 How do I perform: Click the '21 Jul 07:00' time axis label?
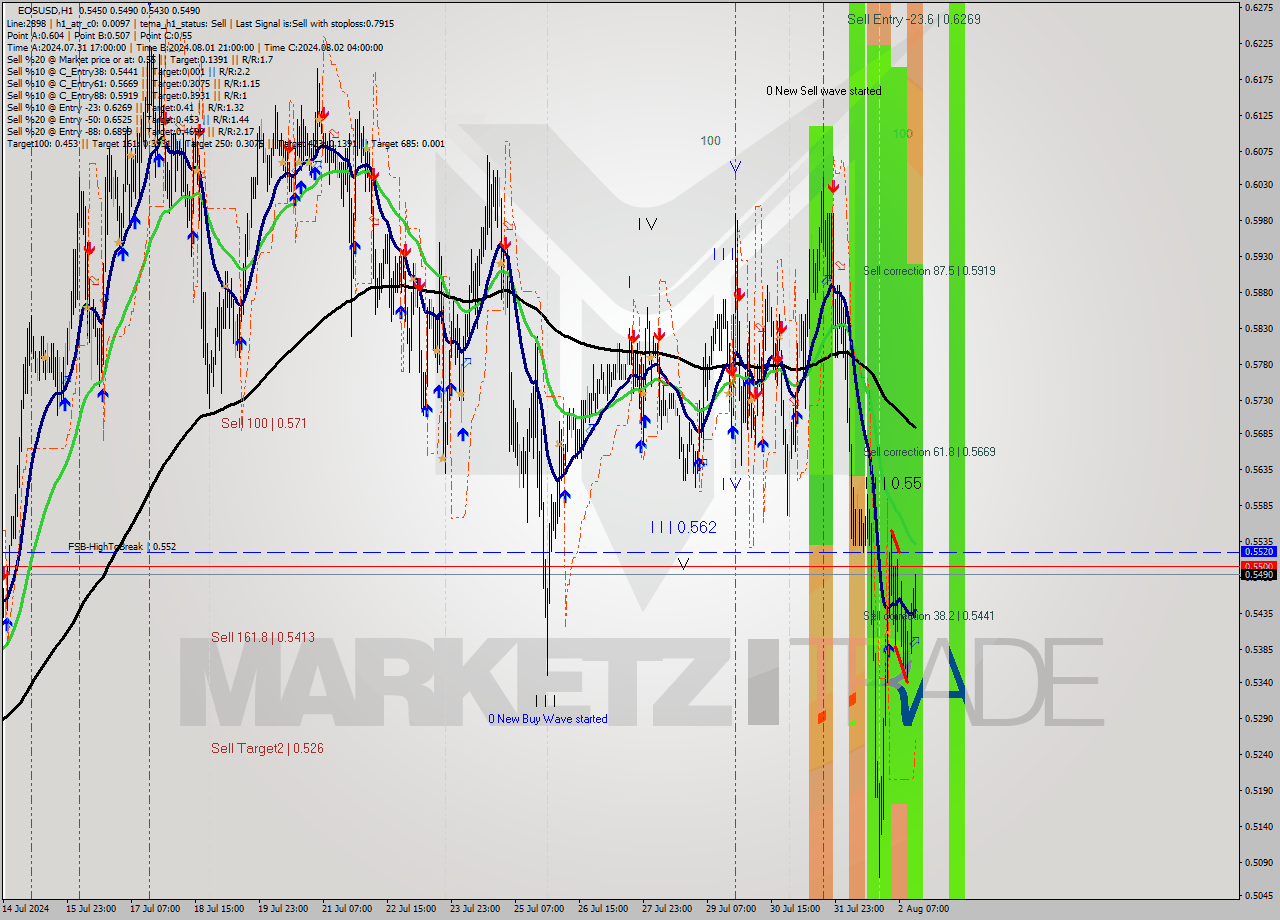pyautogui.click(x=347, y=909)
